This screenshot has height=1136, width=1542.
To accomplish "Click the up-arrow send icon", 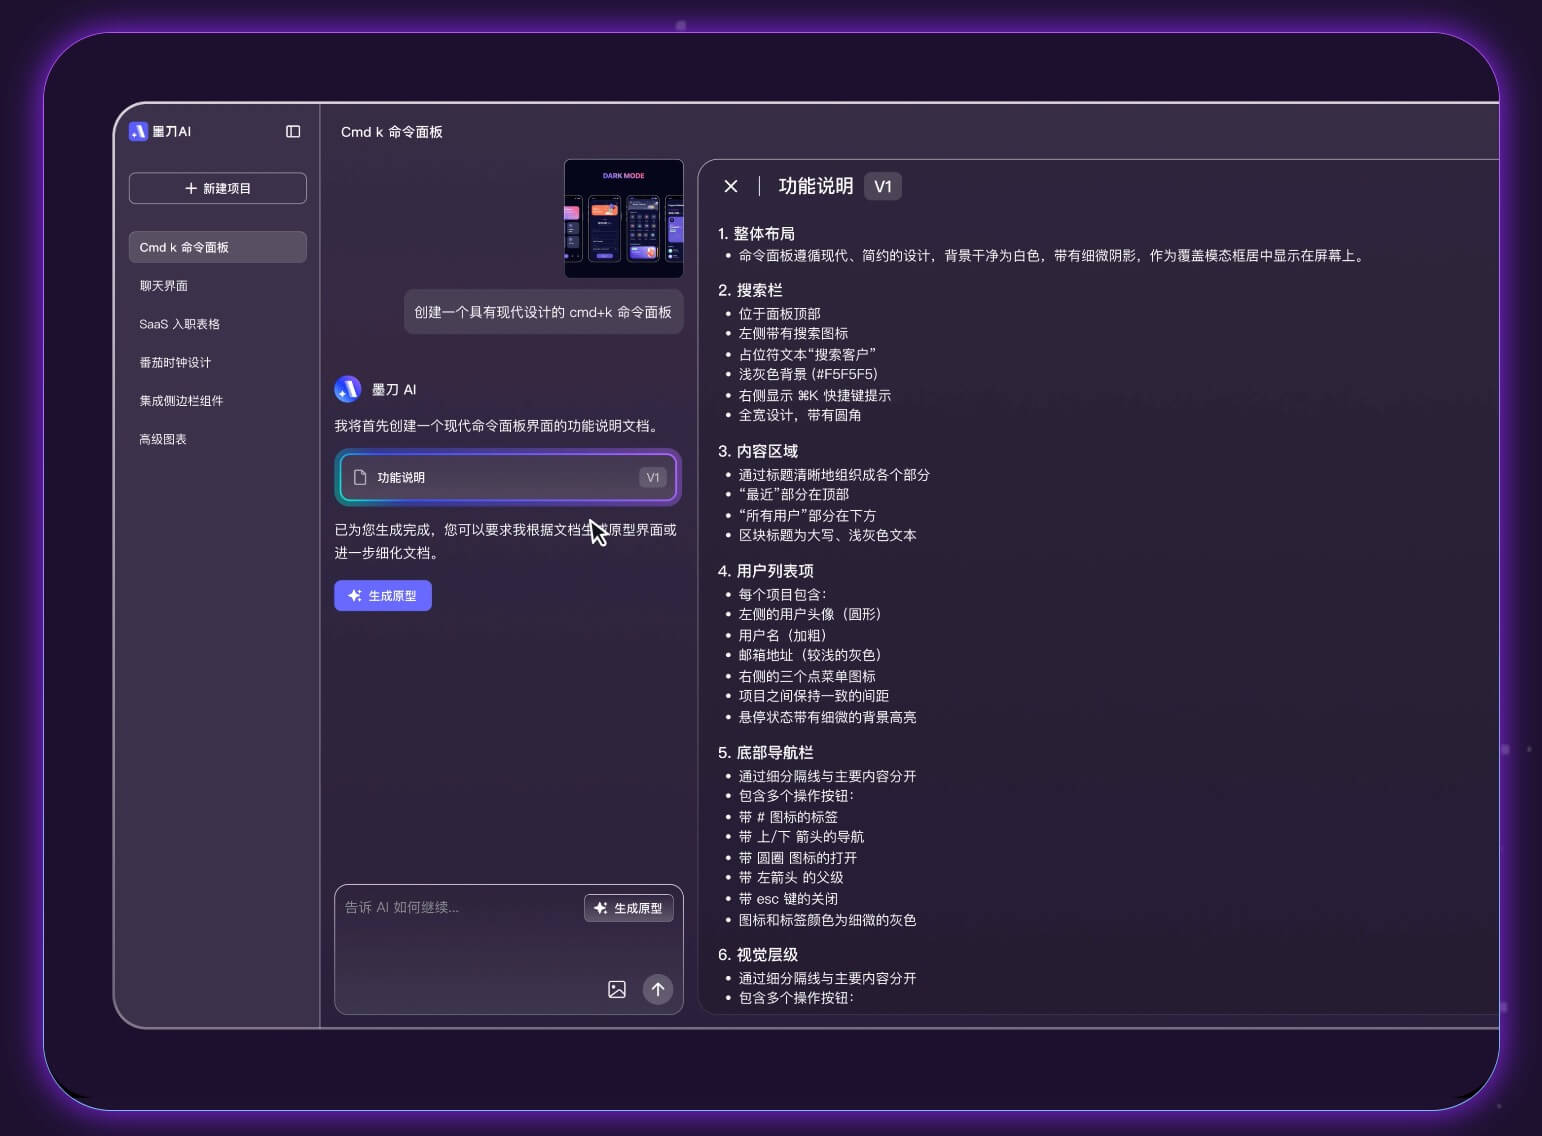I will pyautogui.click(x=658, y=990).
